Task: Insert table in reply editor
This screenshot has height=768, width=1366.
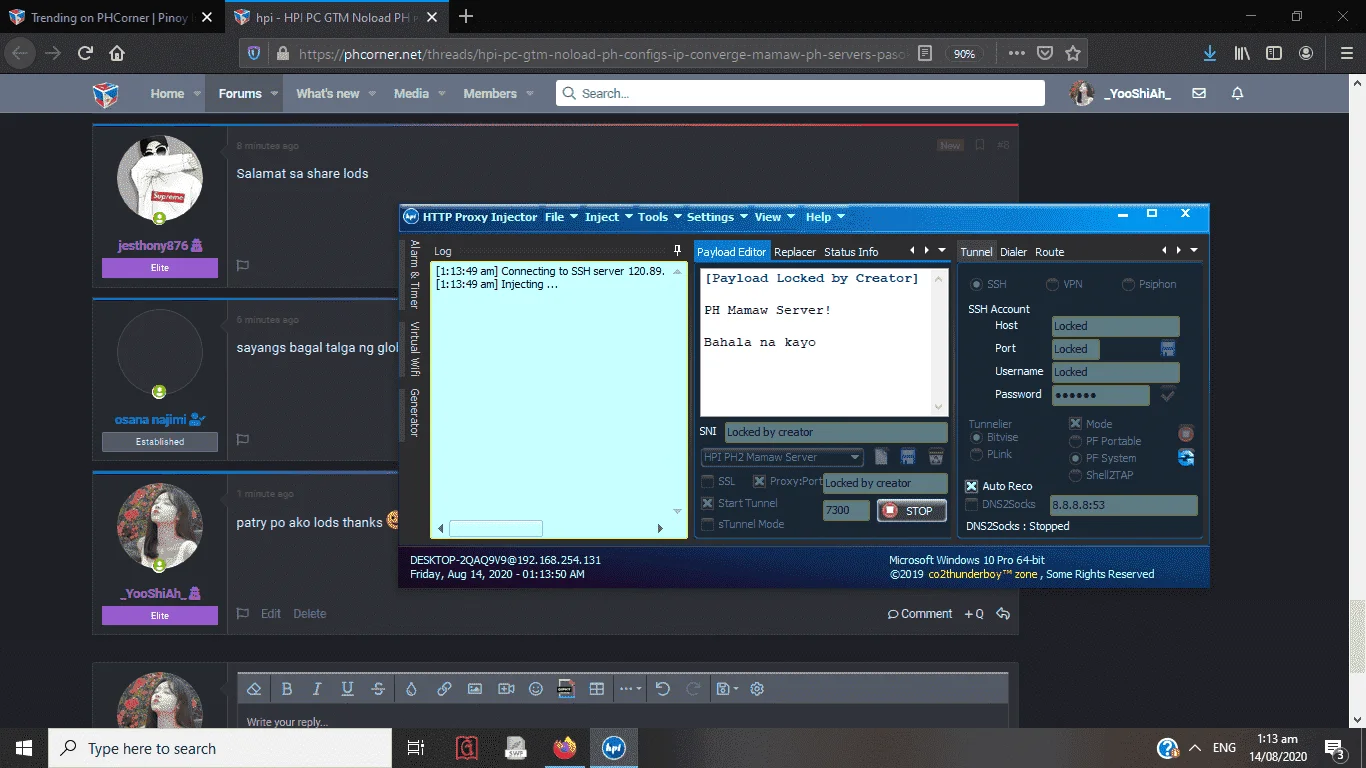Action: pos(597,688)
